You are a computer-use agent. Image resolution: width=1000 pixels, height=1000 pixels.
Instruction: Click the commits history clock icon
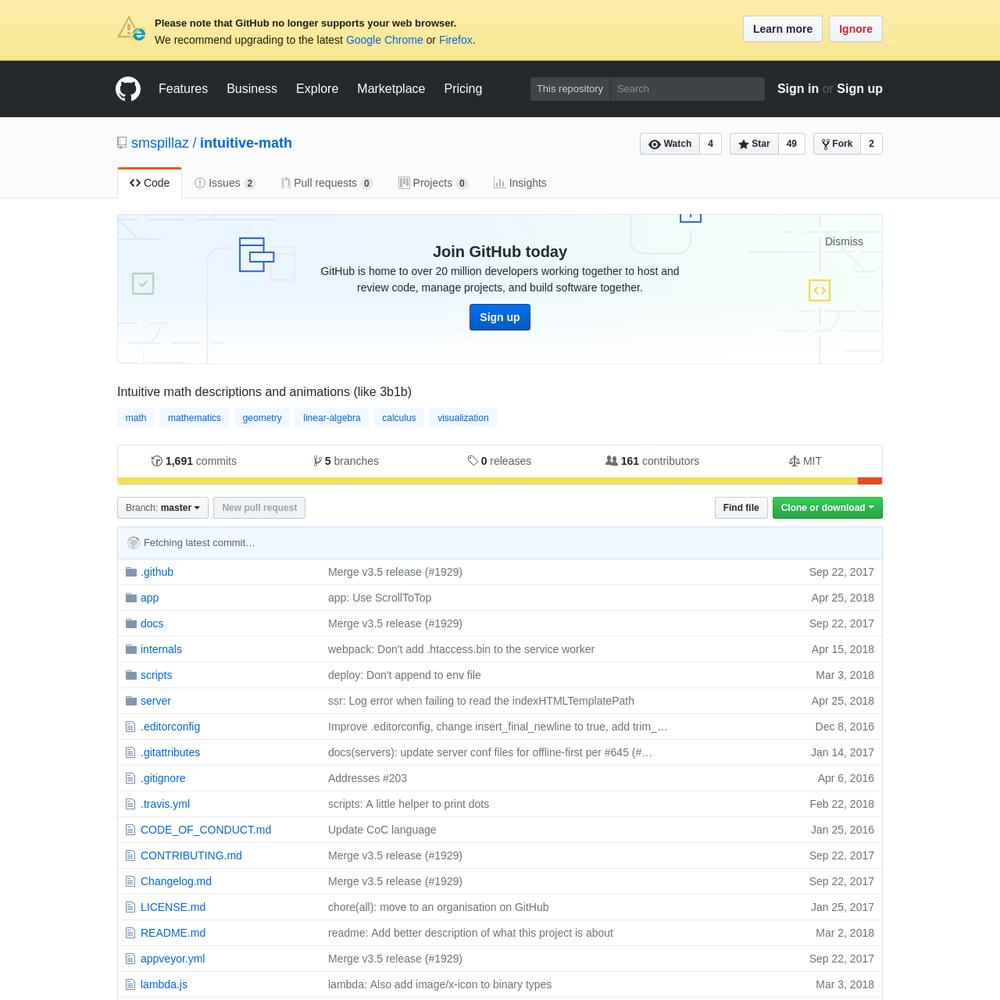157,461
